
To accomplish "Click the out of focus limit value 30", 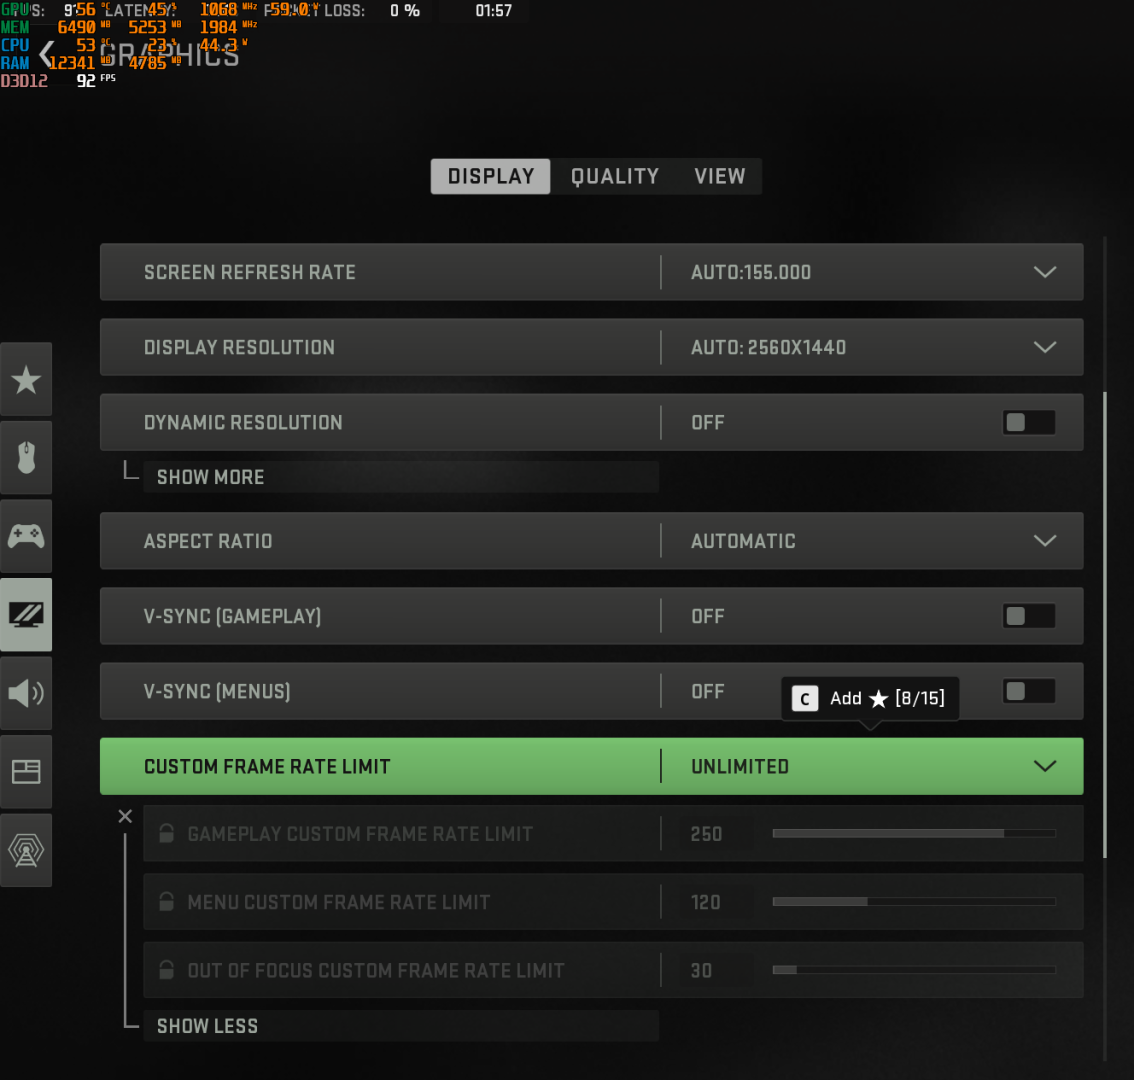I will [x=702, y=970].
